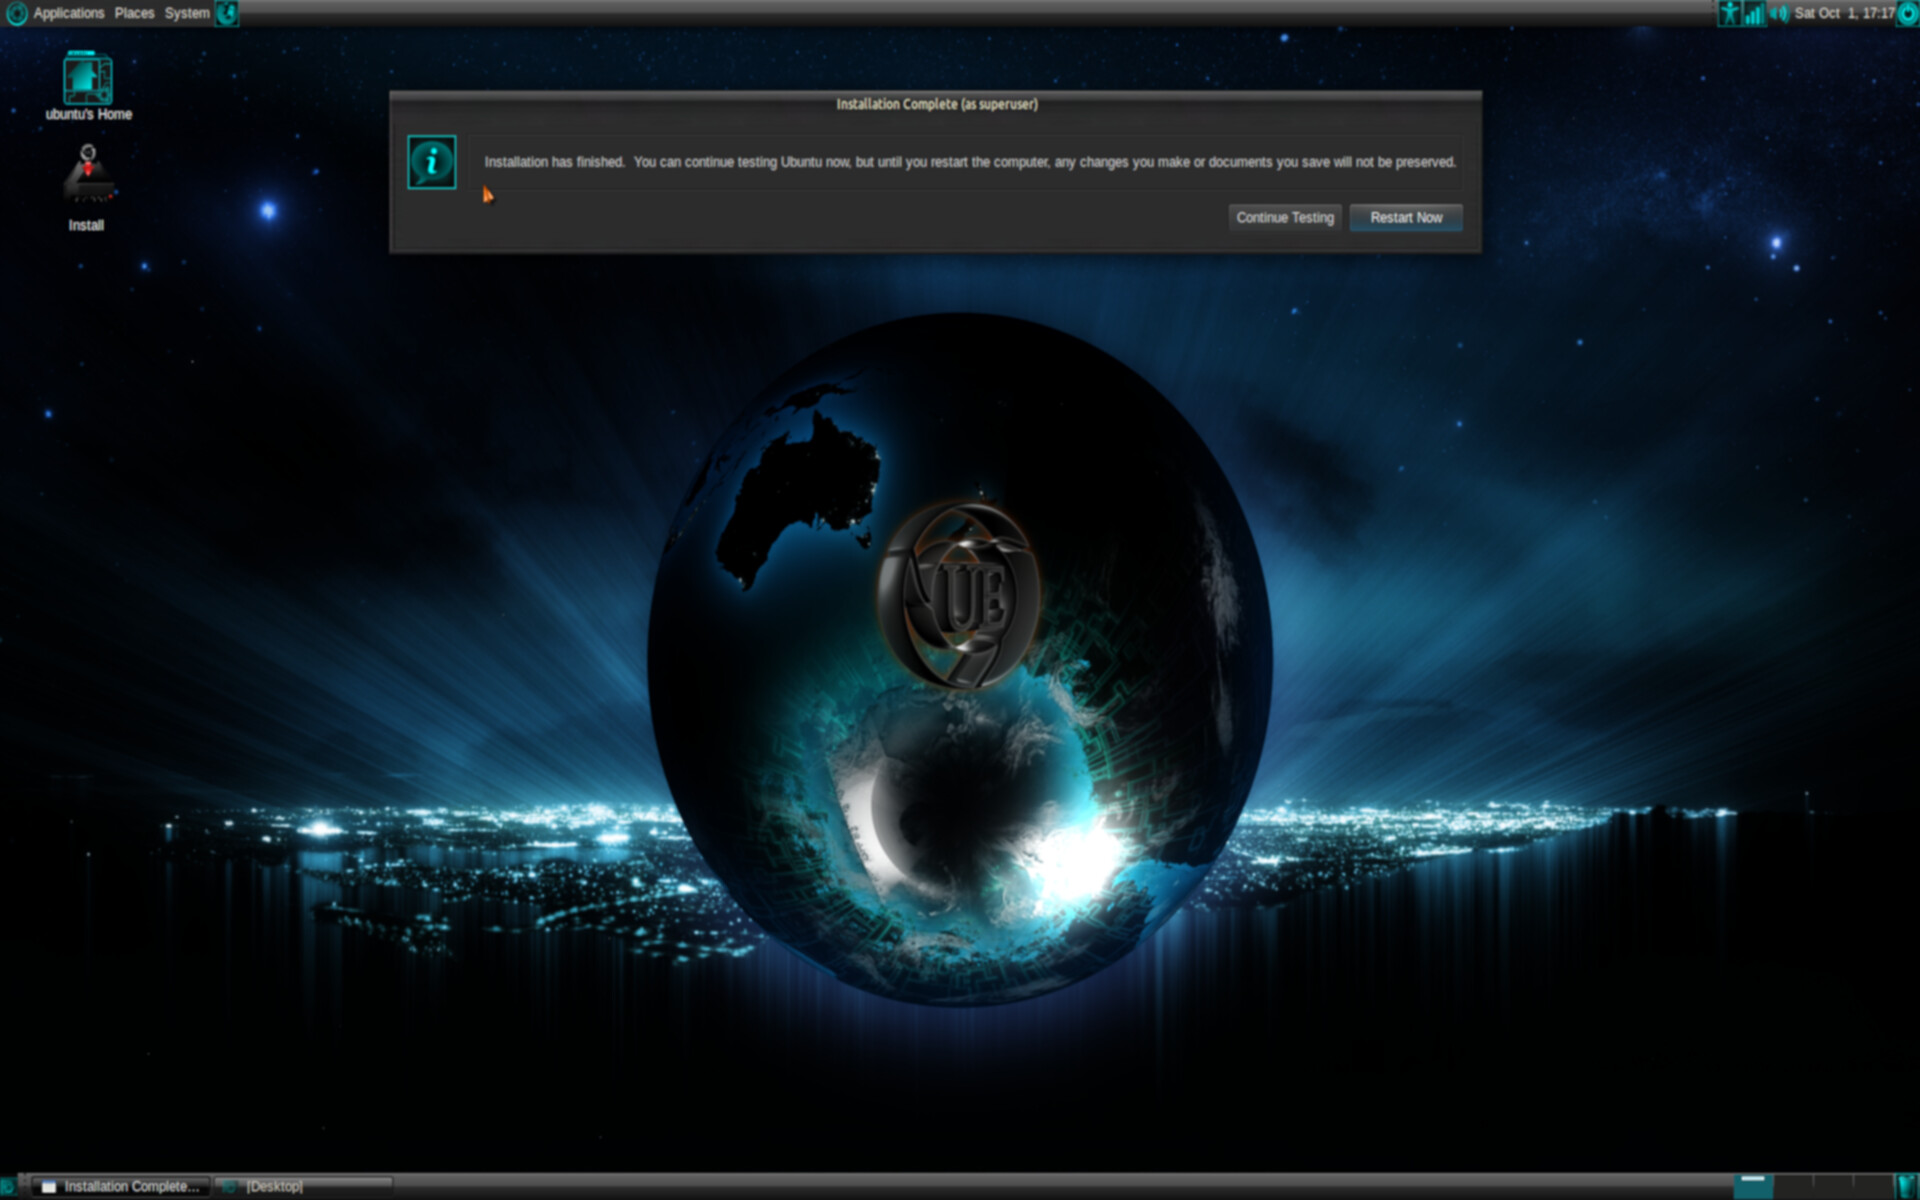Open the date and time clock
1920x1200 pixels.
(x=1844, y=13)
